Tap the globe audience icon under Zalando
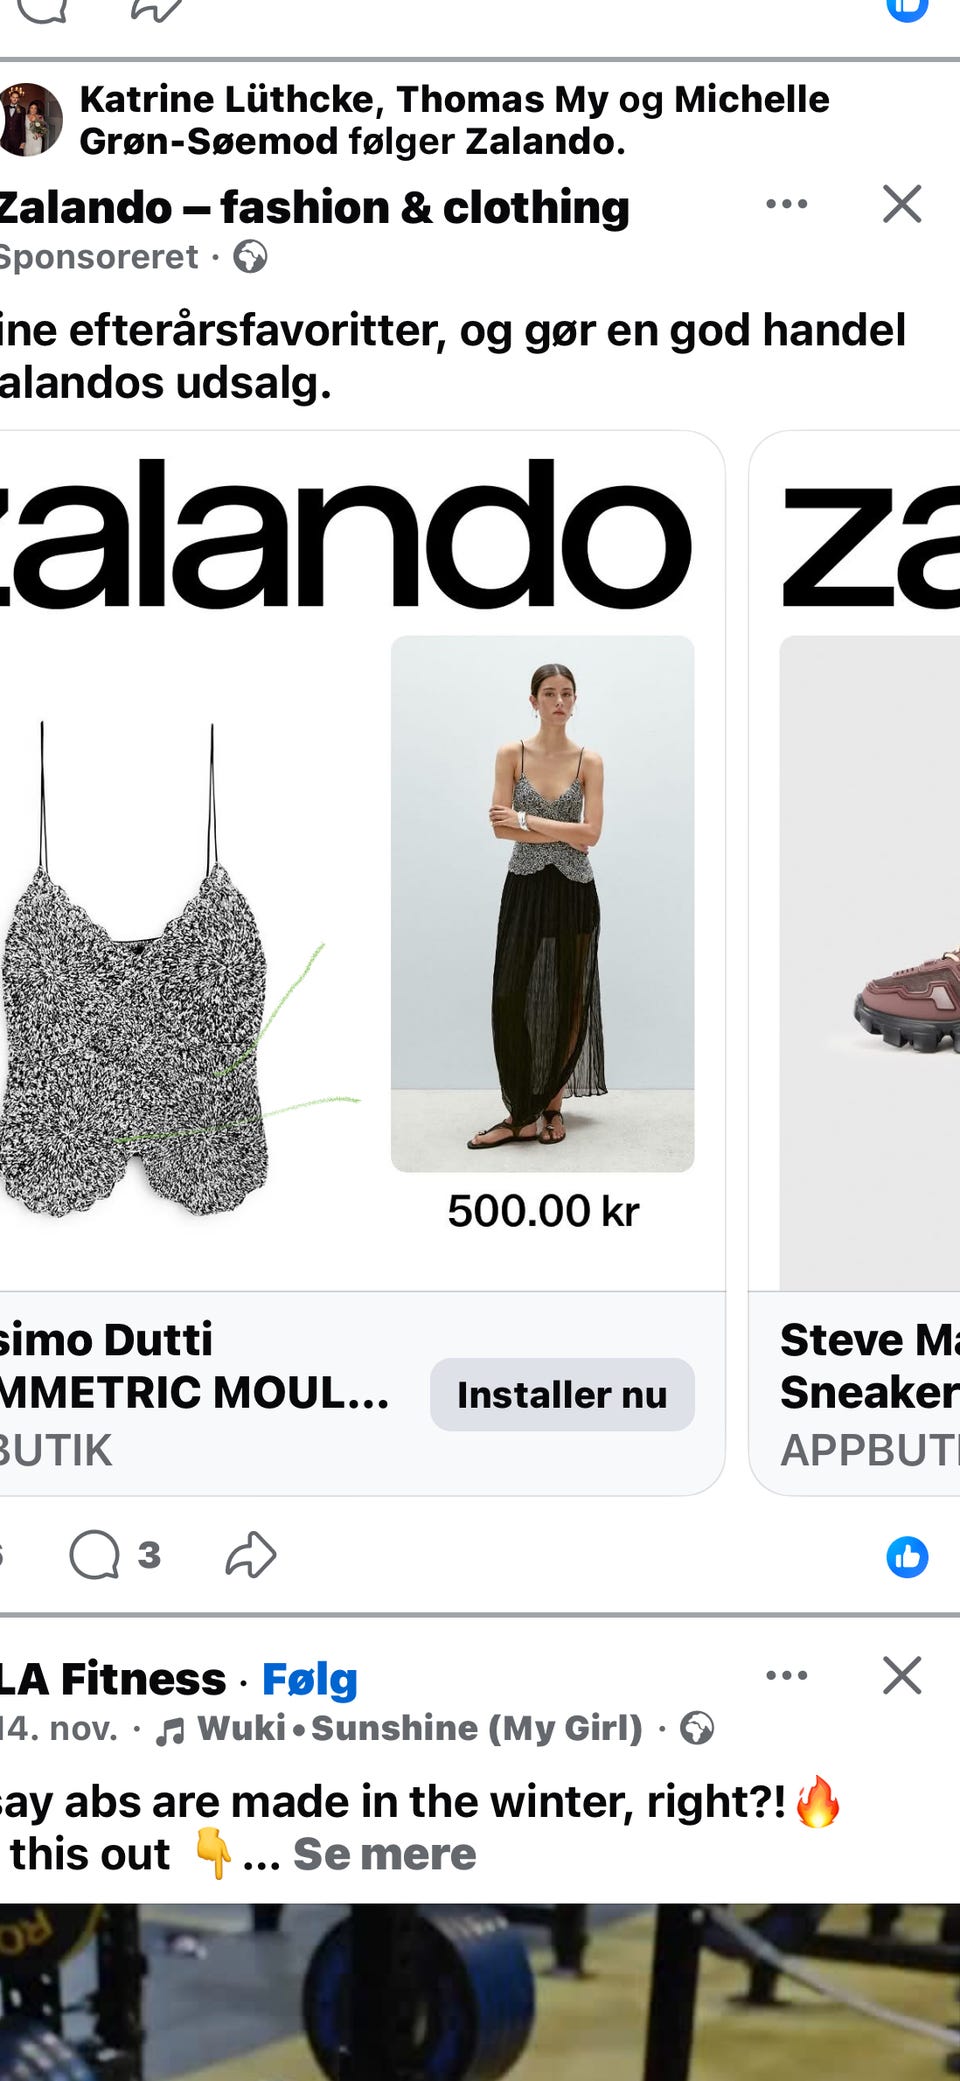960x2081 pixels. tap(250, 257)
